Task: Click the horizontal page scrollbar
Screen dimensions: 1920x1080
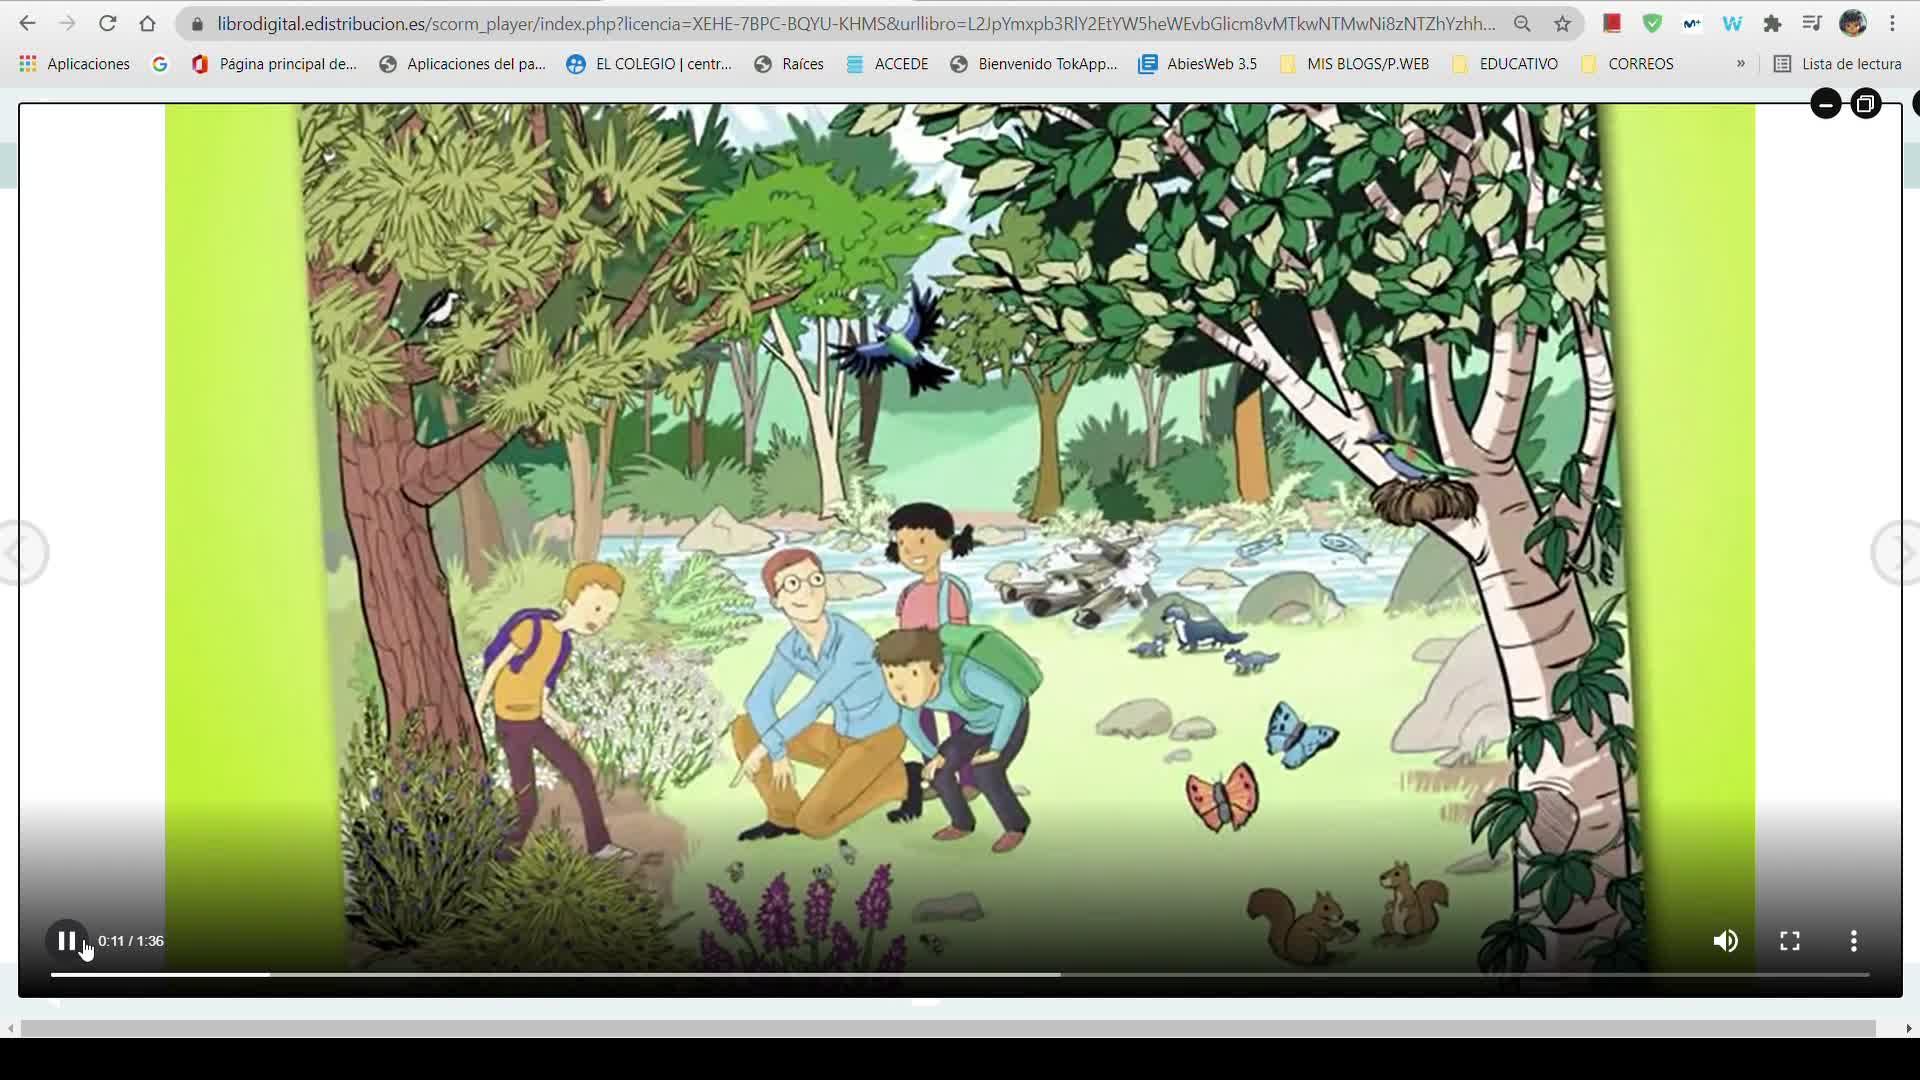Action: (x=948, y=1028)
